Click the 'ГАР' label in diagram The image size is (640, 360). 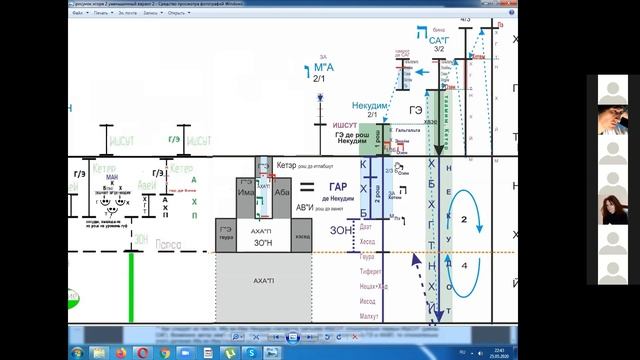tap(338, 187)
